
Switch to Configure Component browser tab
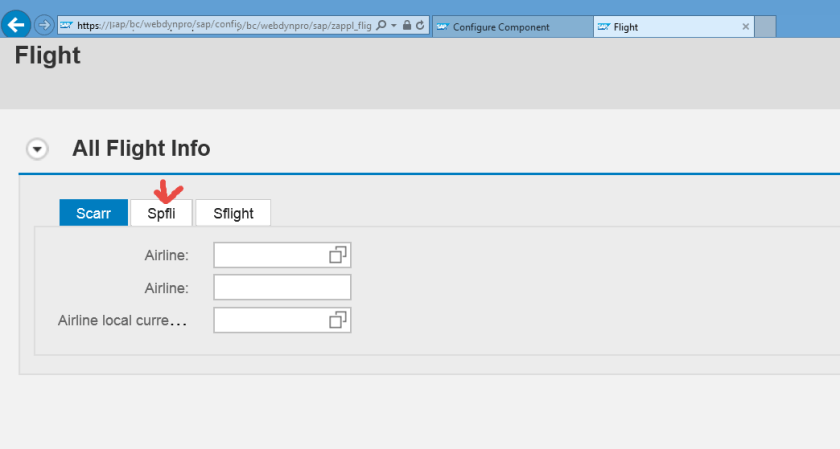[513, 27]
